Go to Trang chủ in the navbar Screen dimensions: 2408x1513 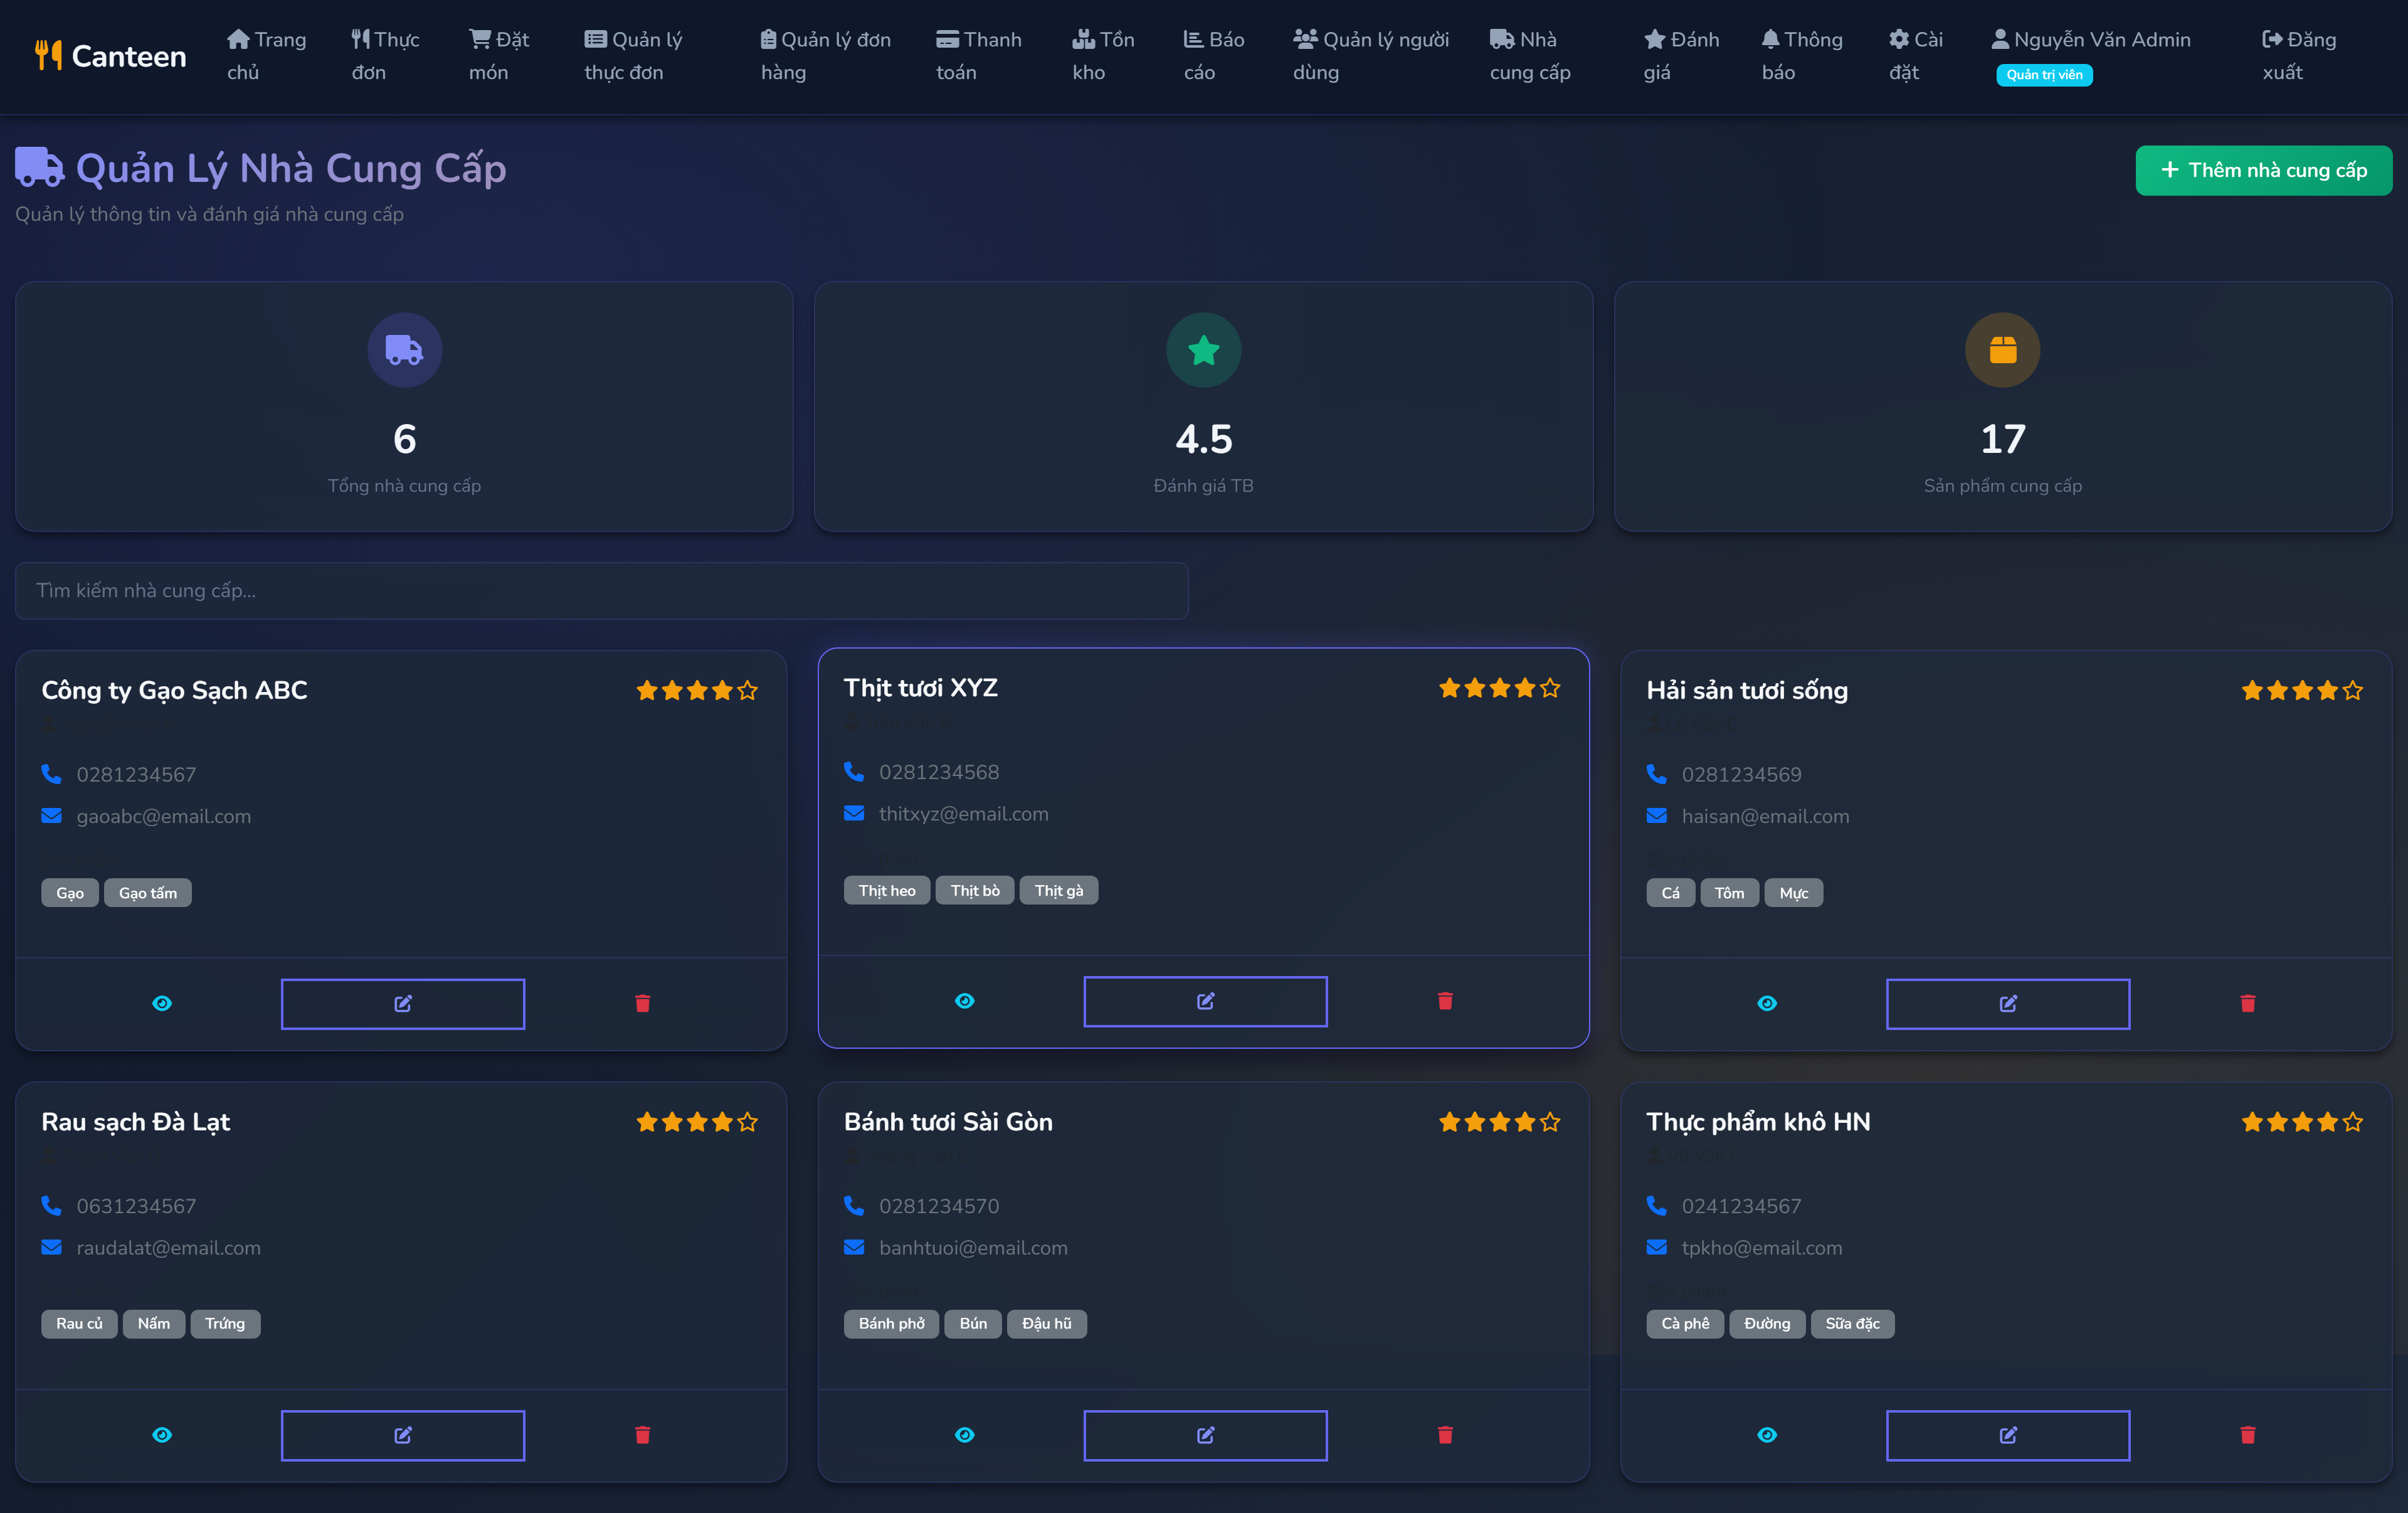coord(267,56)
